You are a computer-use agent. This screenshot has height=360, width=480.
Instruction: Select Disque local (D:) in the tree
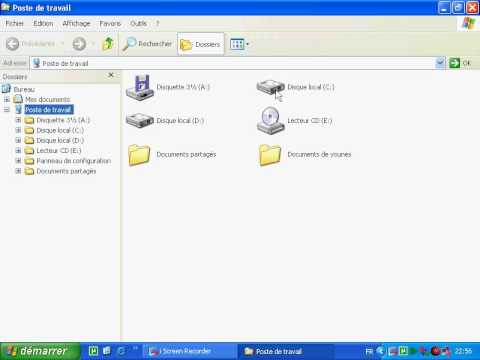[x=60, y=140]
